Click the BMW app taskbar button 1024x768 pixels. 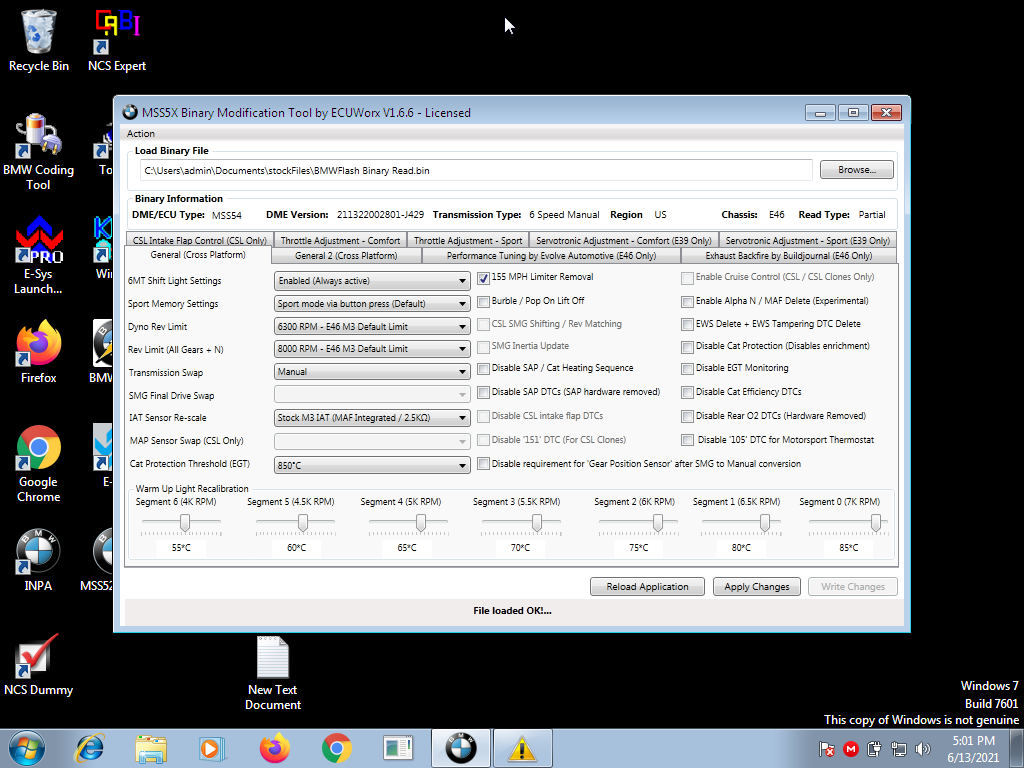[461, 748]
